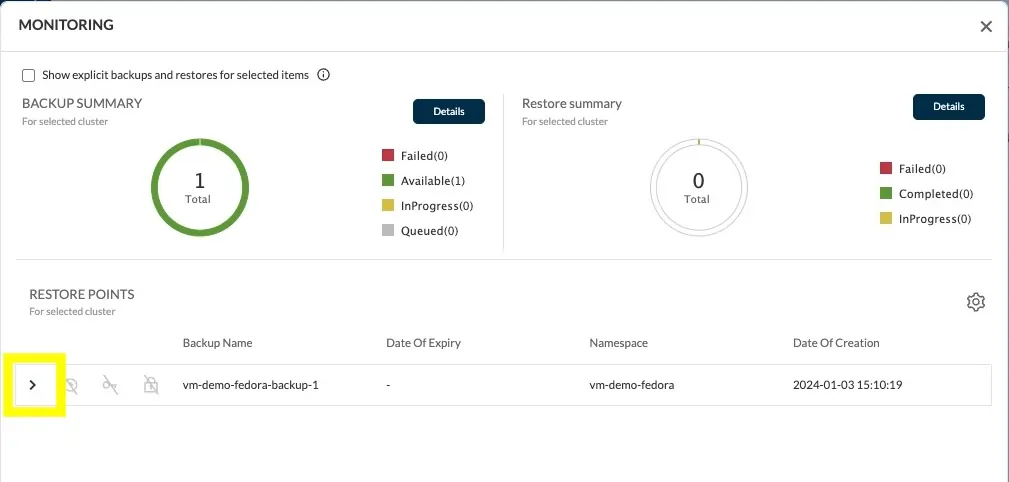1009x482 pixels.
Task: Sort by Date Of Creation column header
Action: pos(836,343)
